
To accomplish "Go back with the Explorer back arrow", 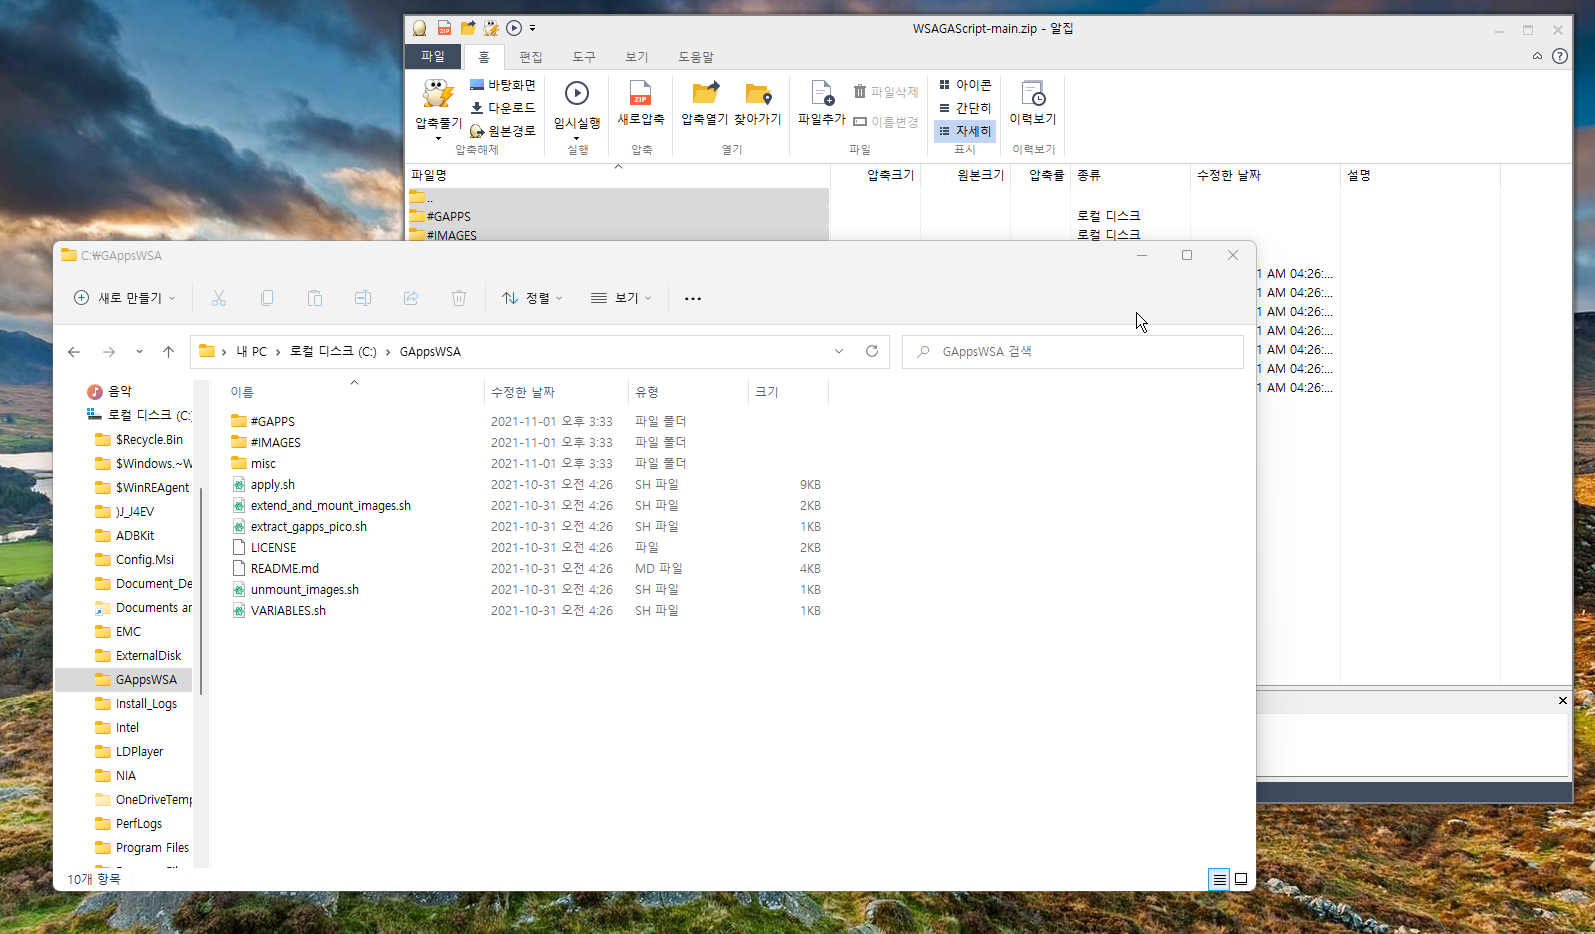I will click(74, 352).
